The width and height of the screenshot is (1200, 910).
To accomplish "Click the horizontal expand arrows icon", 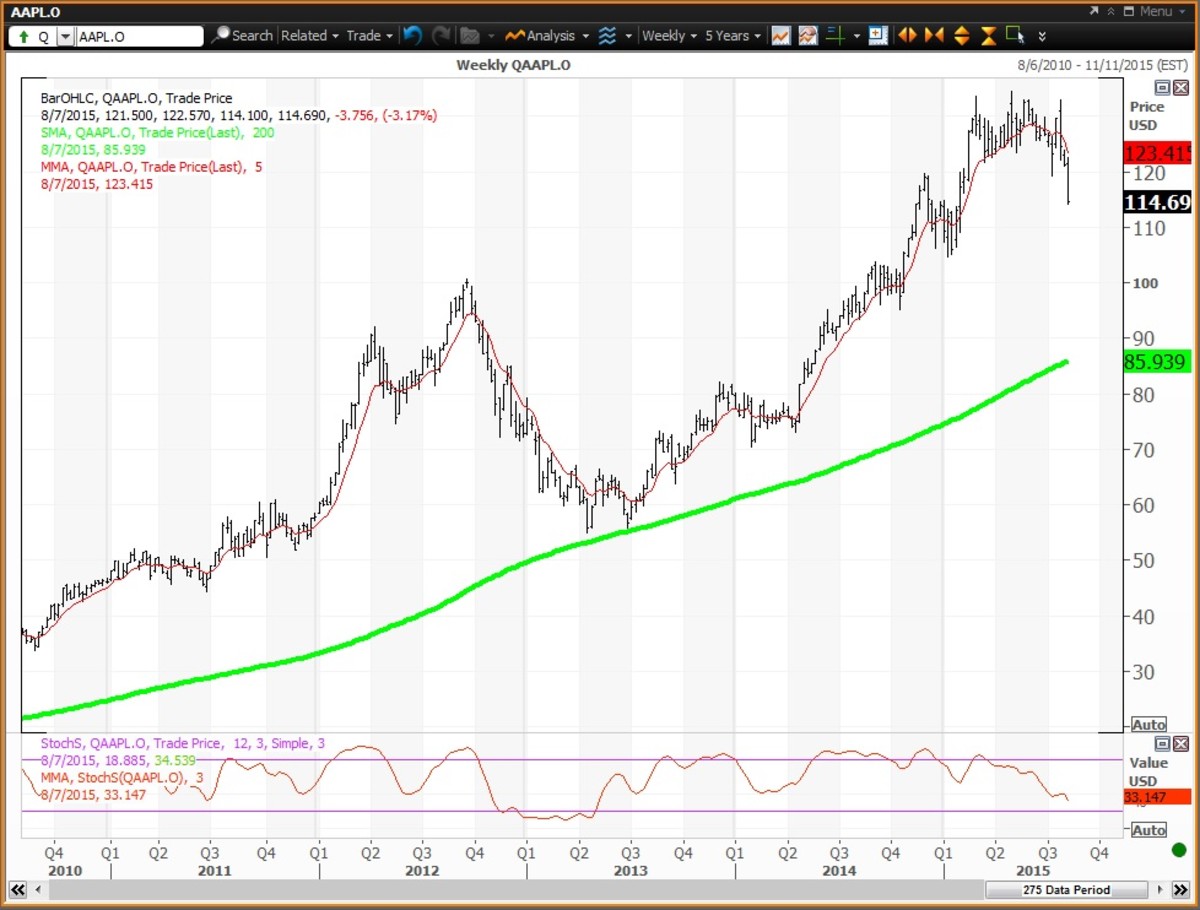I will click(x=907, y=36).
